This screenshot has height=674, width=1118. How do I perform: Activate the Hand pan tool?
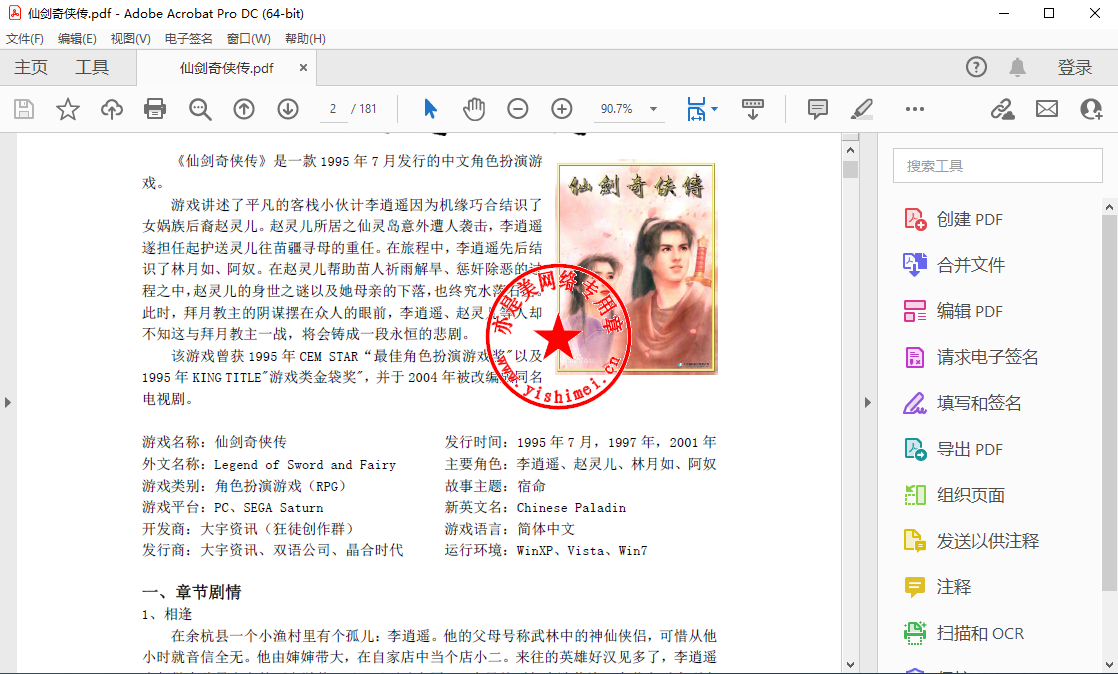pyautogui.click(x=473, y=109)
